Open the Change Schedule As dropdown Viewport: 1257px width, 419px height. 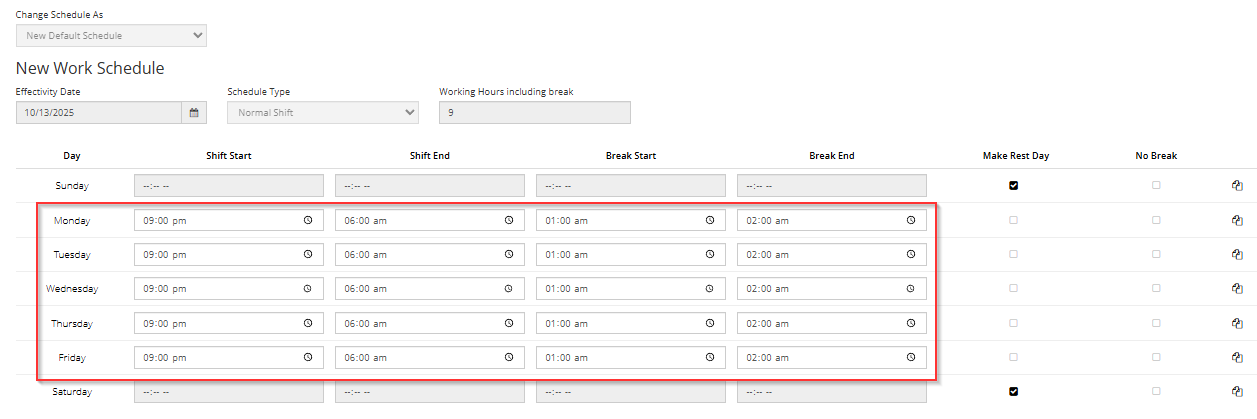tap(111, 36)
